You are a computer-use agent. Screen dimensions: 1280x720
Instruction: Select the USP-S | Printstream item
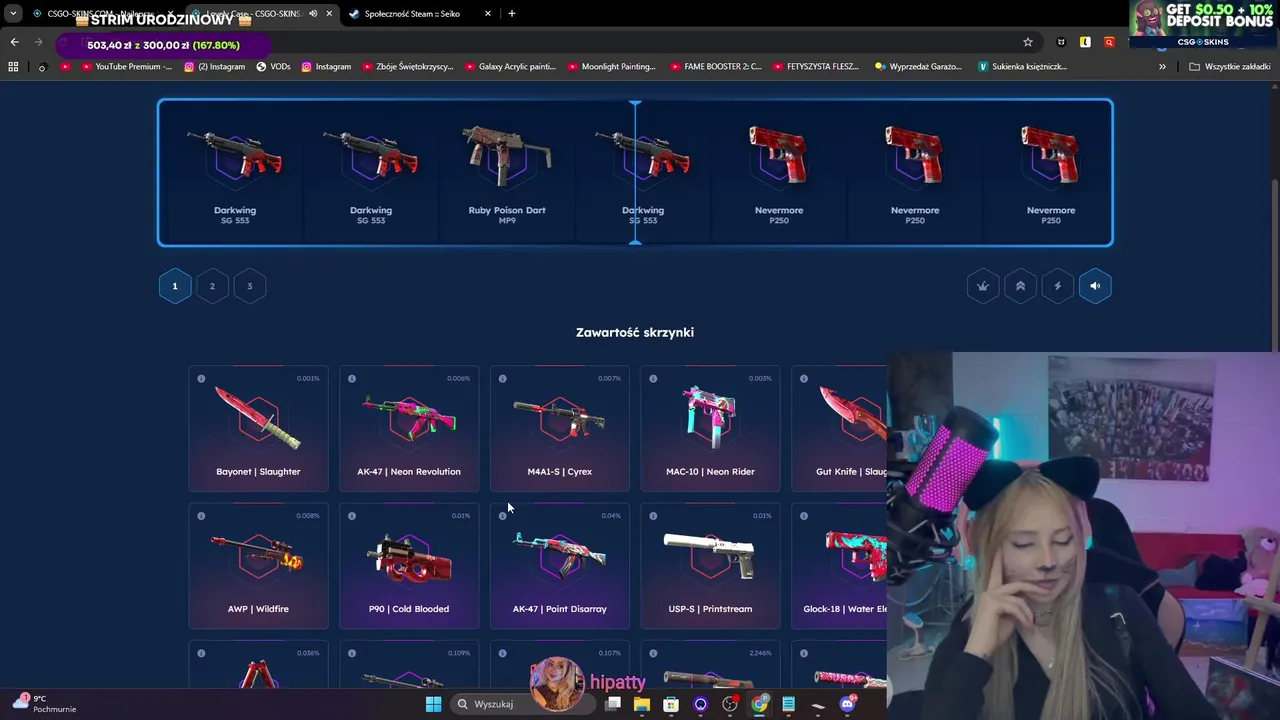pos(710,566)
